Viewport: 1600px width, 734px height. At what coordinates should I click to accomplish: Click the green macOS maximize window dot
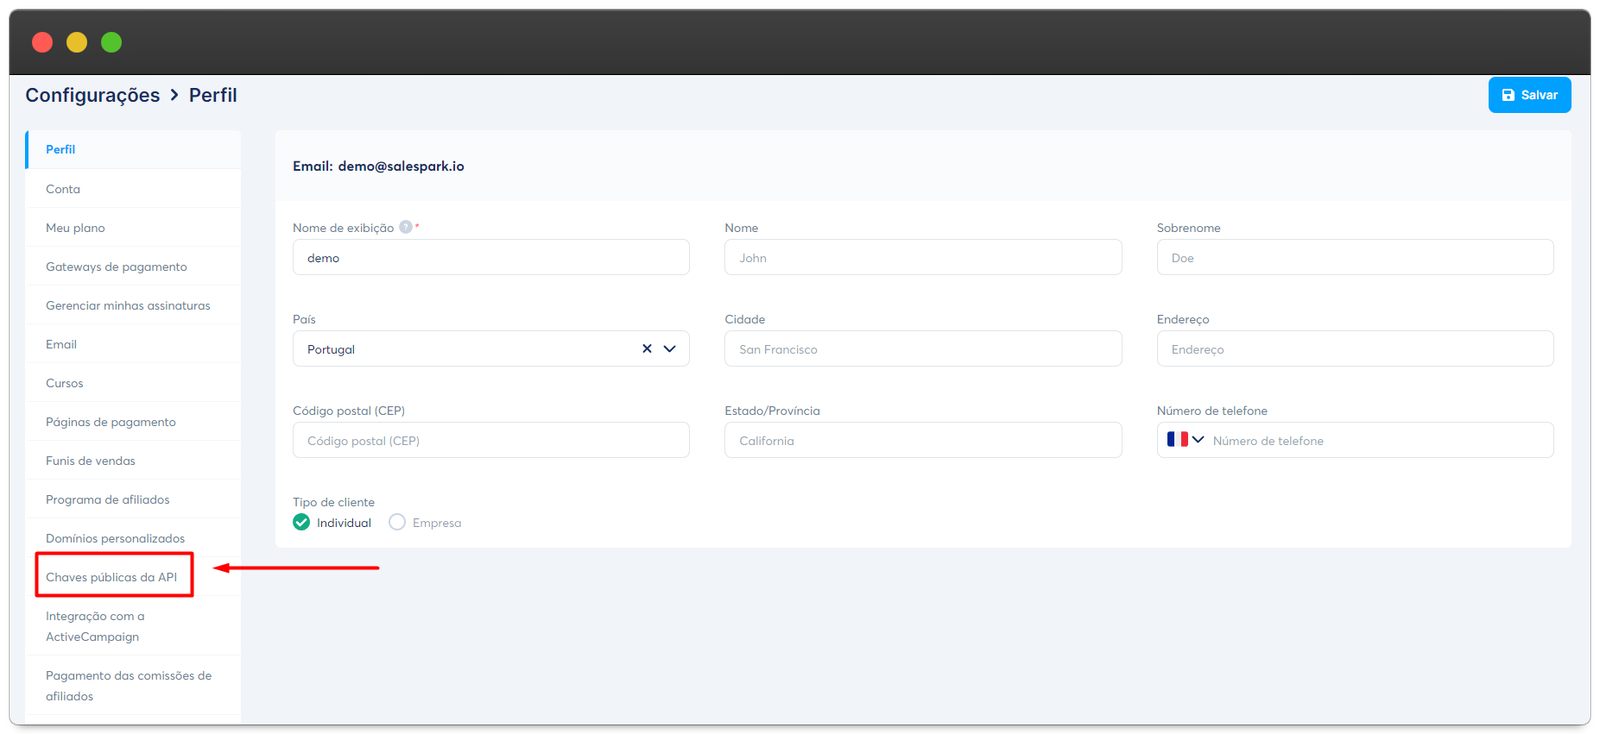(111, 42)
